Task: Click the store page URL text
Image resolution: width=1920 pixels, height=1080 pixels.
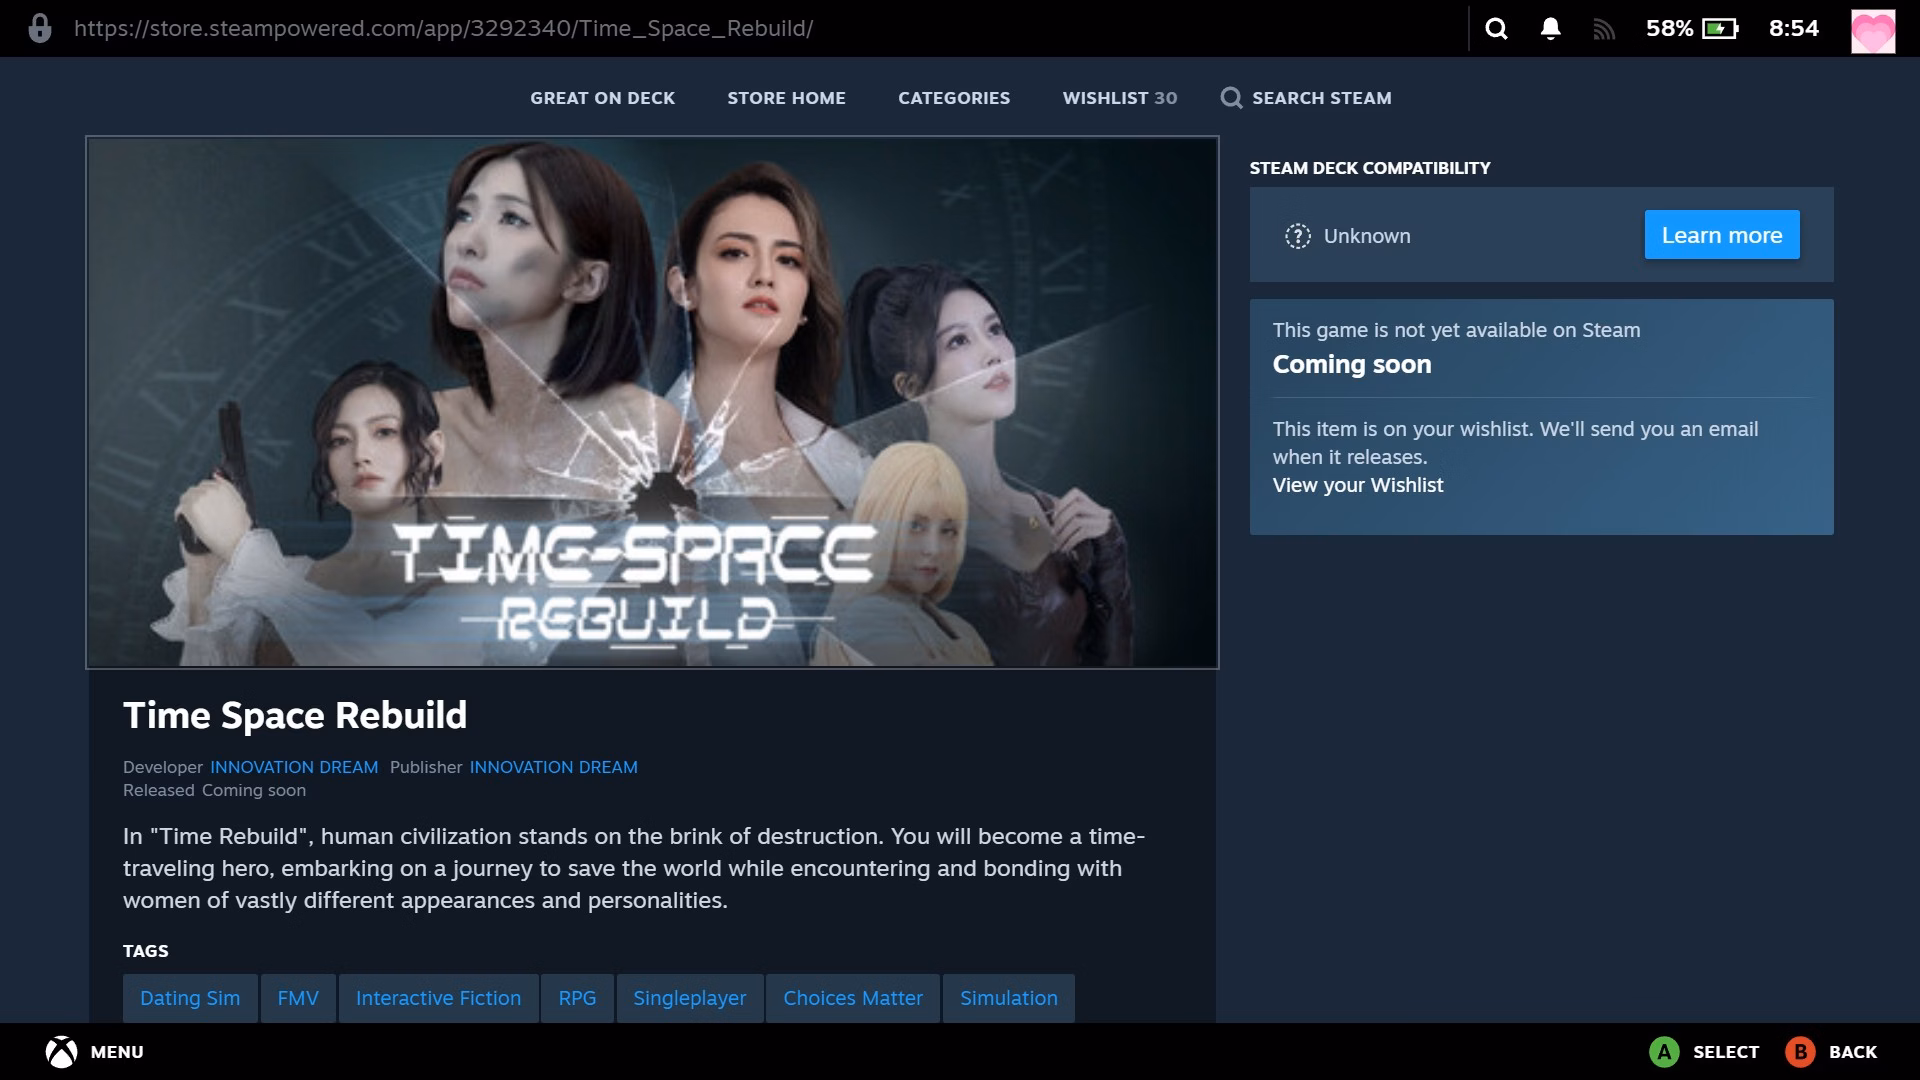Action: [443, 28]
